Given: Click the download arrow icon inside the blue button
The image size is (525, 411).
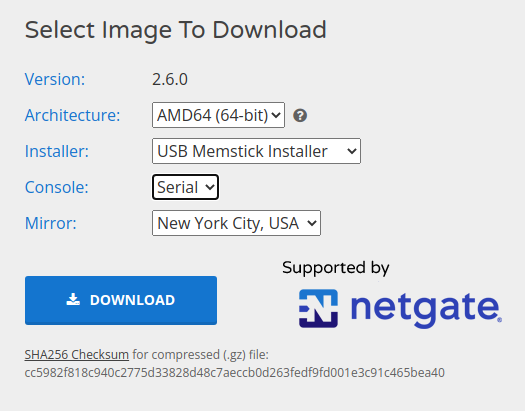Looking at the screenshot, I should pos(73,300).
